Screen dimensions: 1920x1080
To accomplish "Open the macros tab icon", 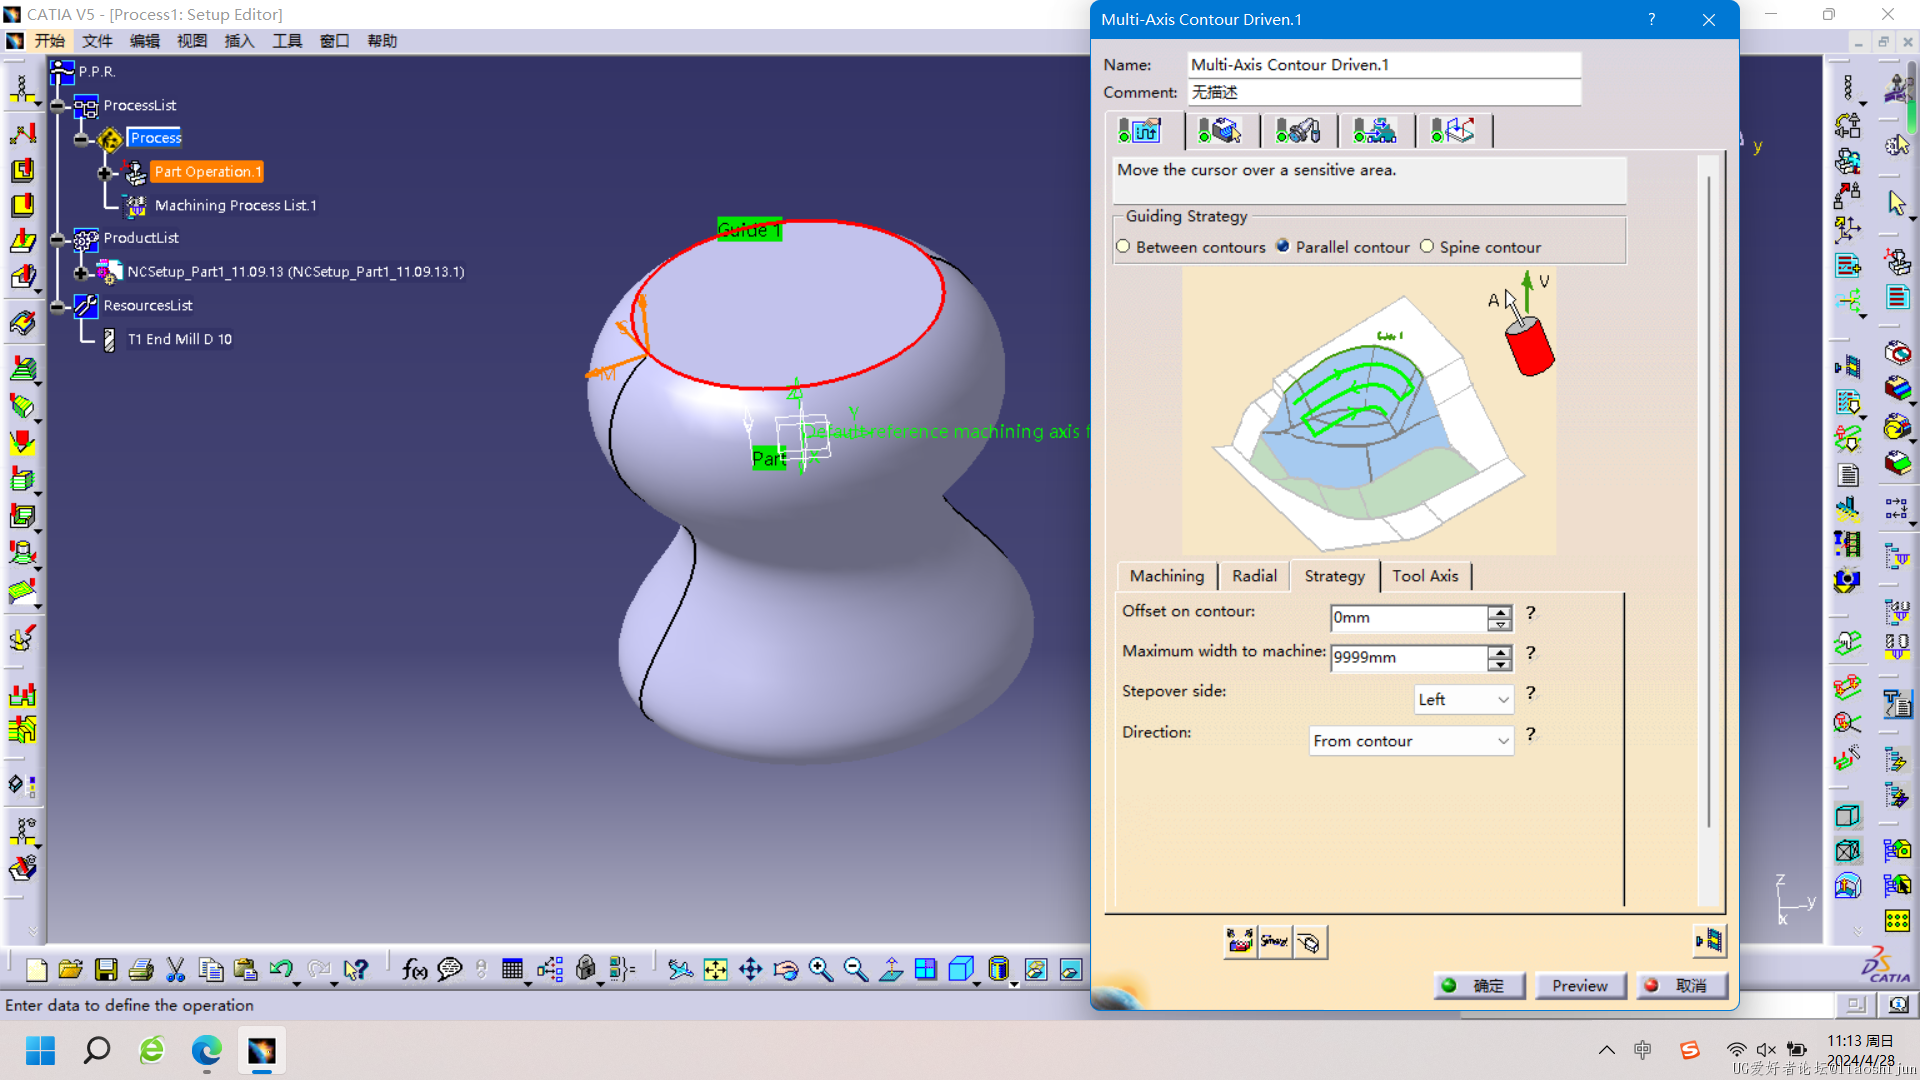I will pos(1453,131).
